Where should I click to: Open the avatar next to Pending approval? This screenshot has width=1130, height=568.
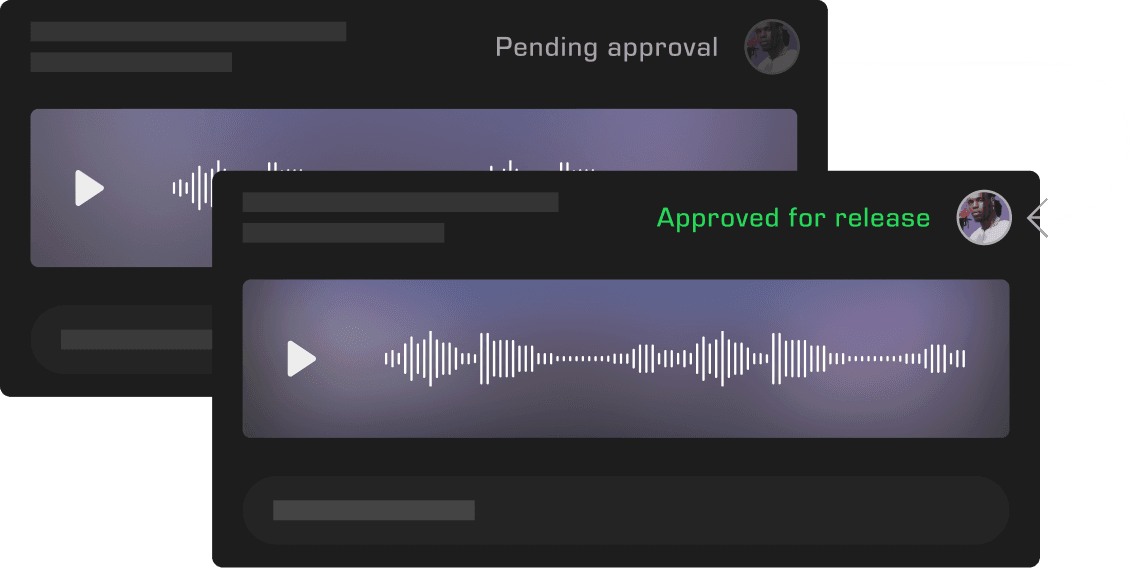pyautogui.click(x=772, y=47)
